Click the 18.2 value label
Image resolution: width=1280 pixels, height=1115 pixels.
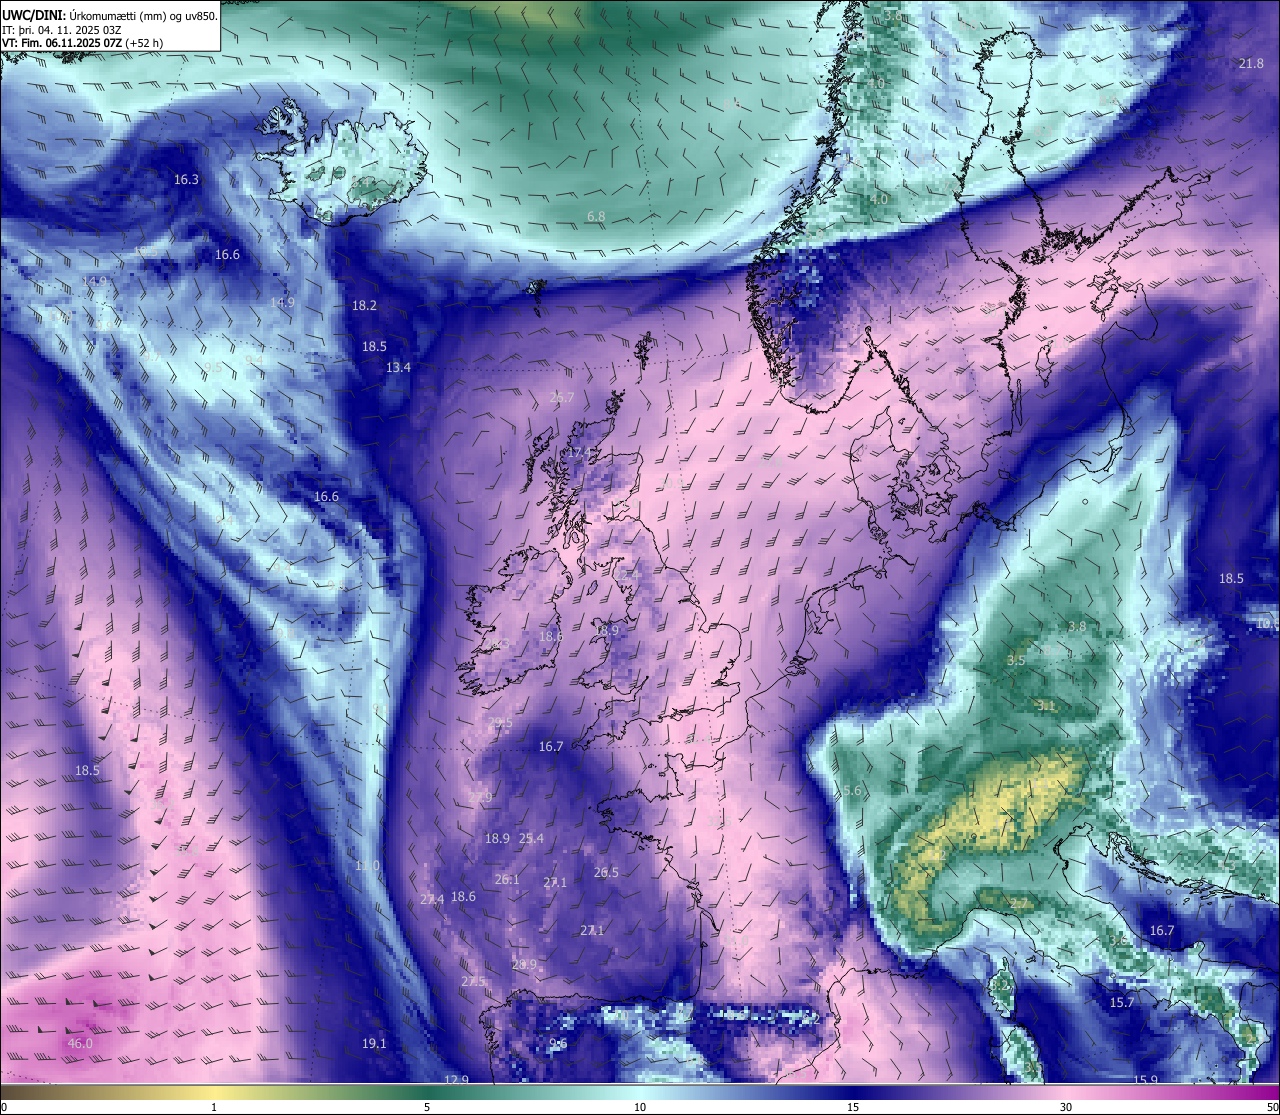pyautogui.click(x=364, y=306)
